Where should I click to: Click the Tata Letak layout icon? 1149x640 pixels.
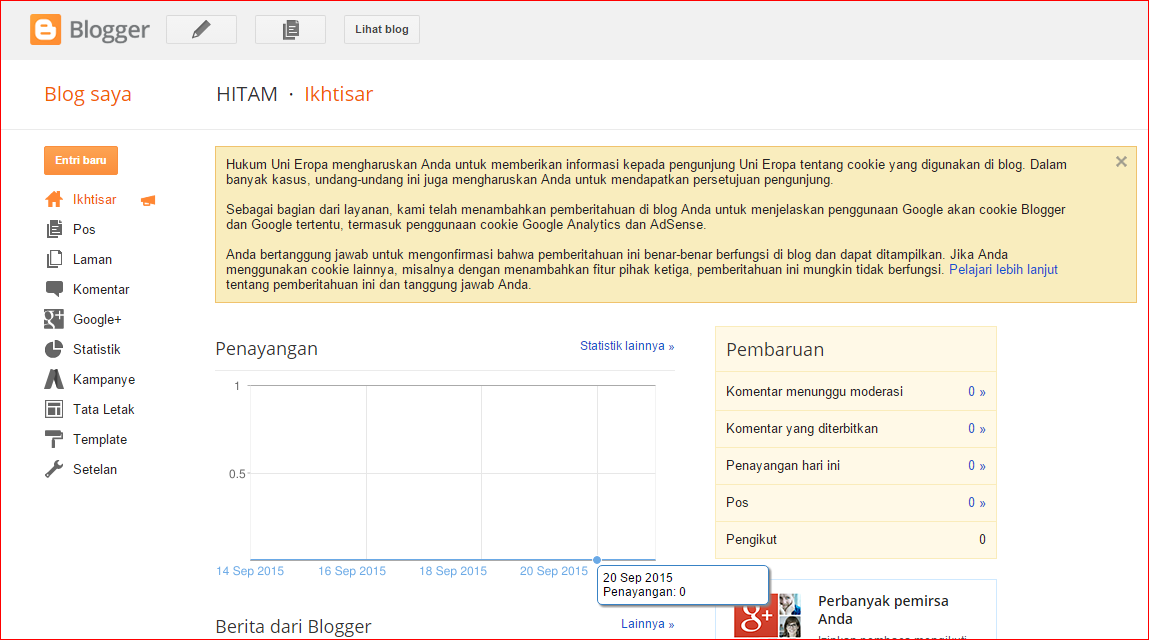[x=53, y=409]
